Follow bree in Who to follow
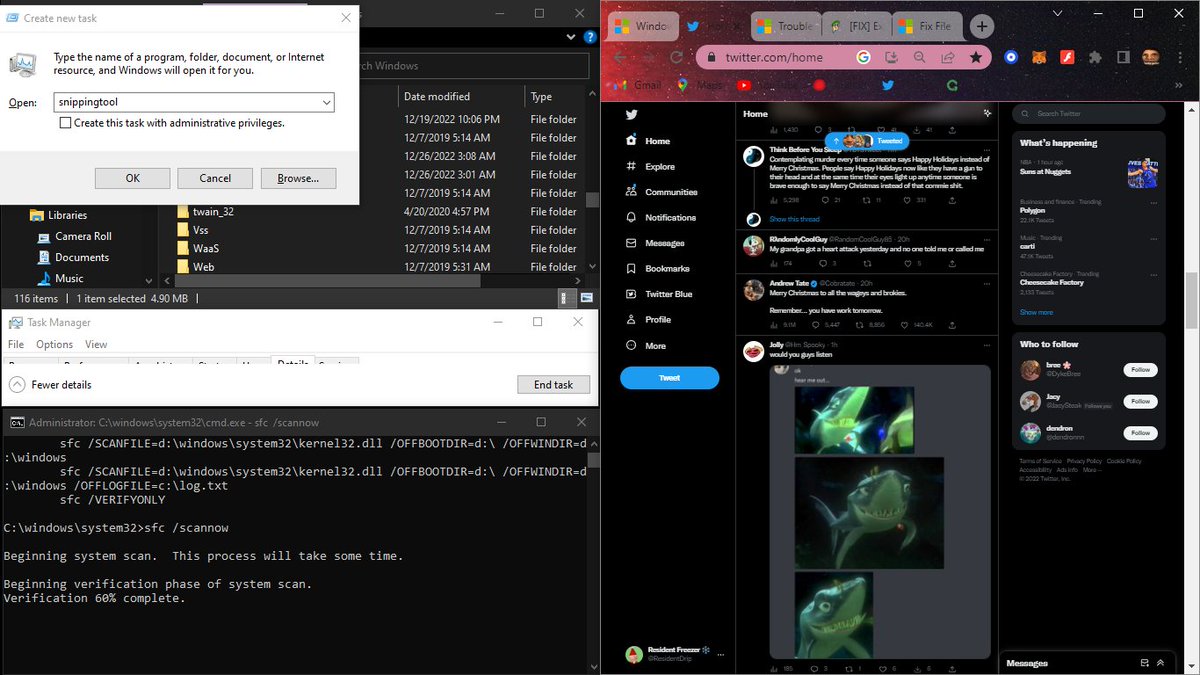 click(x=1139, y=369)
